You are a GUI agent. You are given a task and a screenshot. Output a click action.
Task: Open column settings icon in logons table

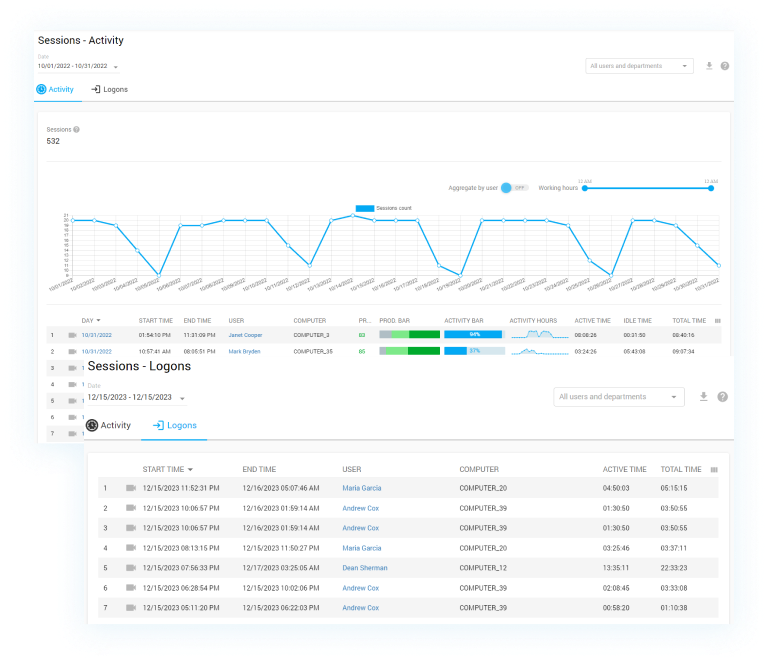click(x=713, y=469)
